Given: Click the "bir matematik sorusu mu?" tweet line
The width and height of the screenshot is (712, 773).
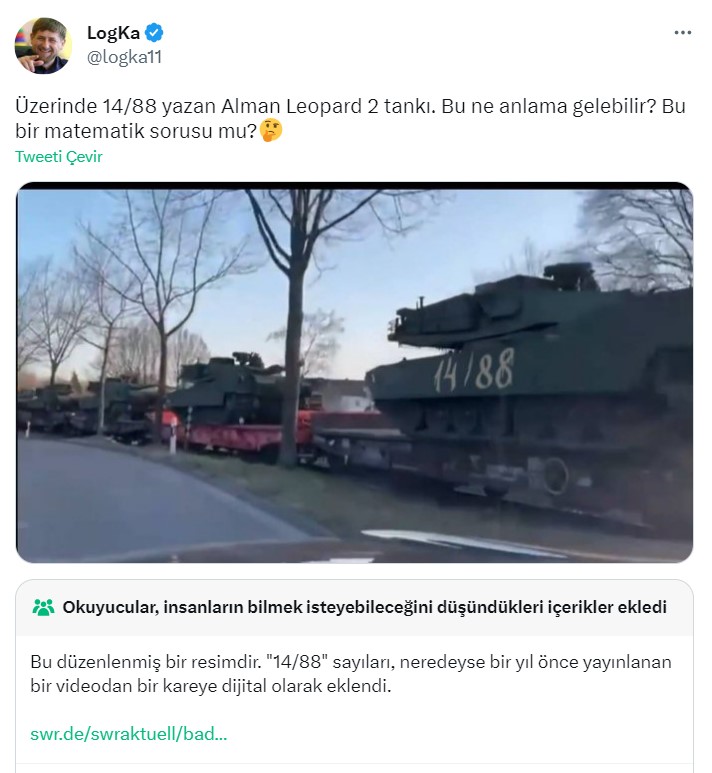Looking at the screenshot, I should [137, 131].
